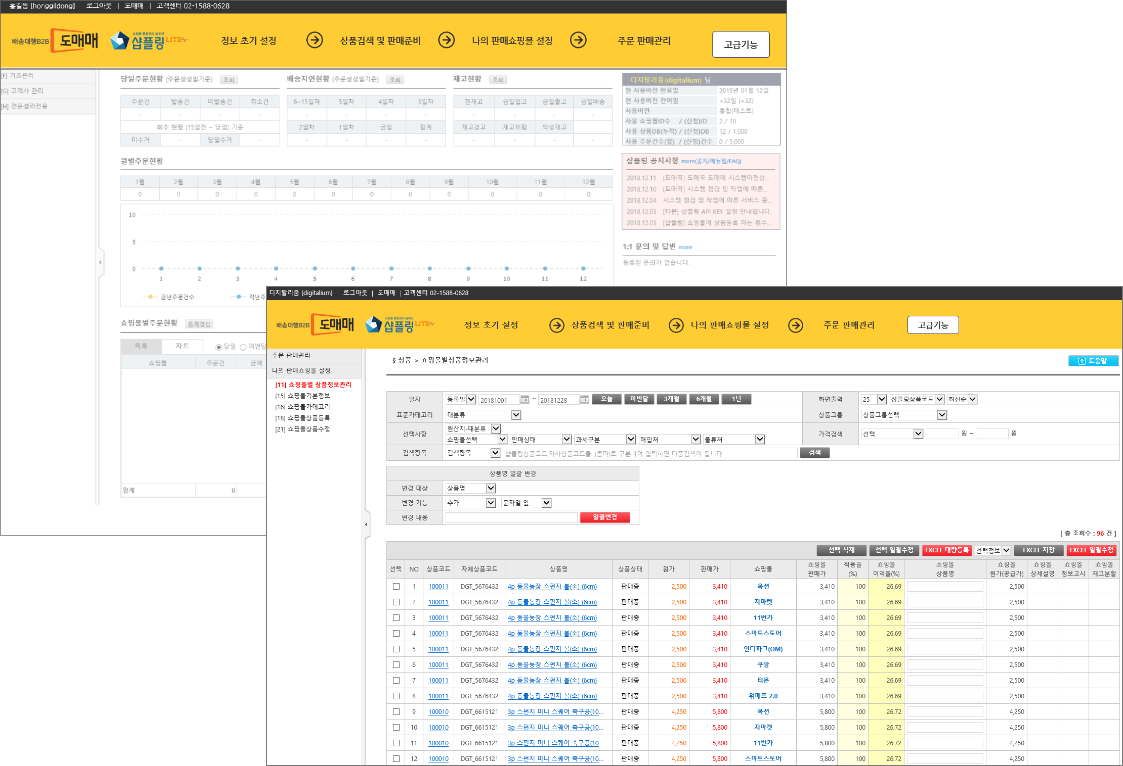The image size is (1123, 766).
Task: Open the 가격검색 선택 dropdown
Action: click(891, 434)
